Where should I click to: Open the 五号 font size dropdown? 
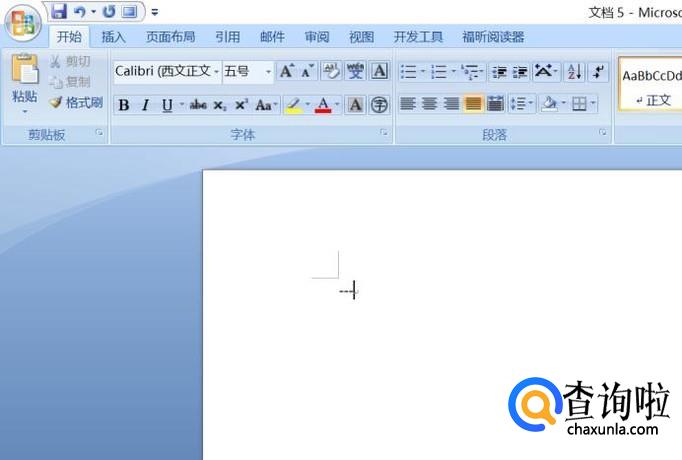[x=268, y=72]
